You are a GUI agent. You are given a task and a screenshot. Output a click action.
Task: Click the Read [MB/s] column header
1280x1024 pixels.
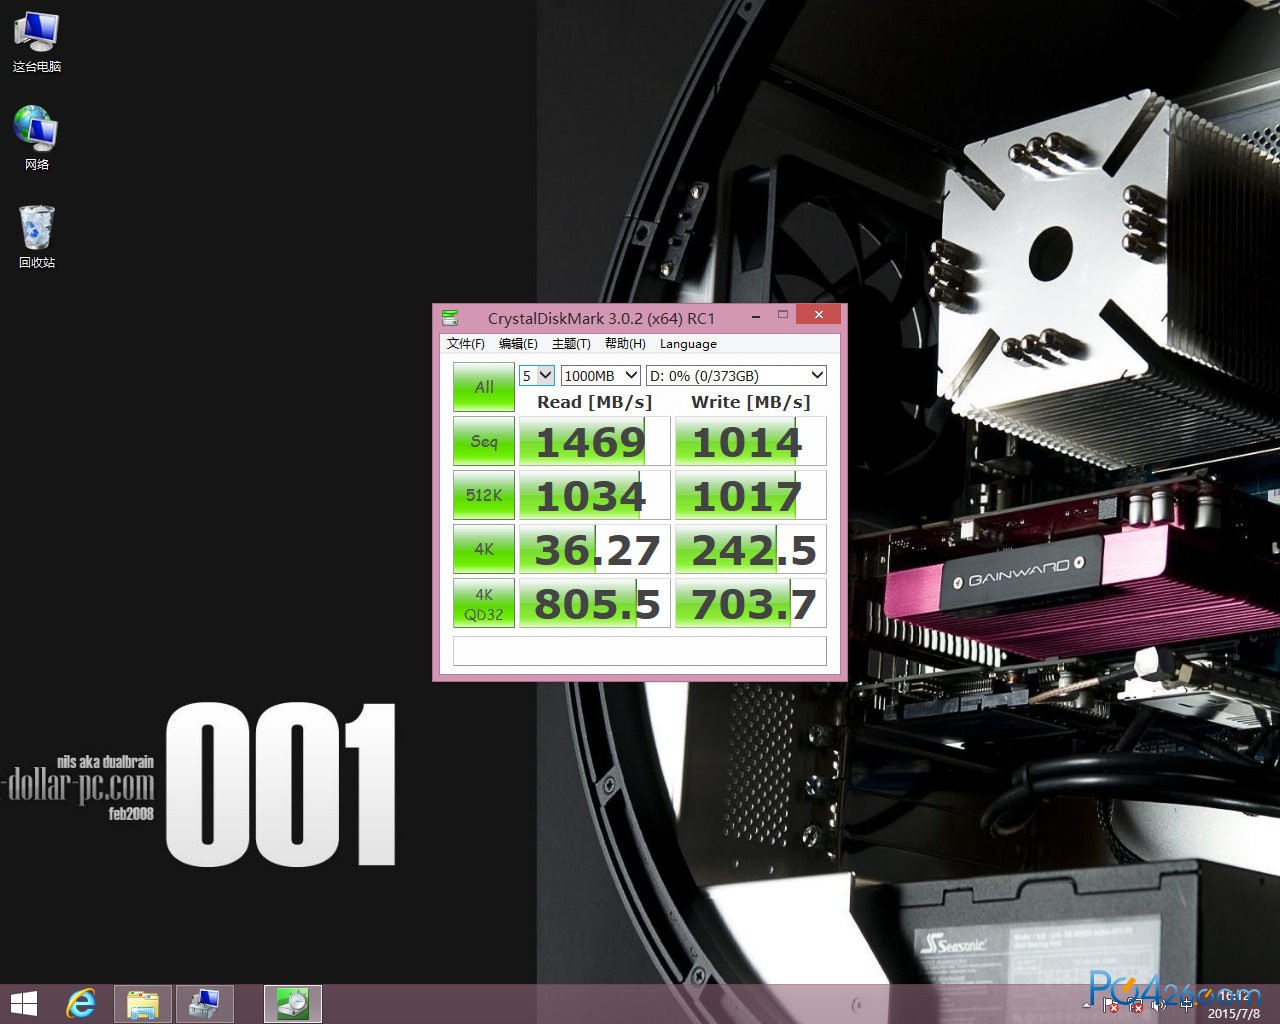click(594, 402)
